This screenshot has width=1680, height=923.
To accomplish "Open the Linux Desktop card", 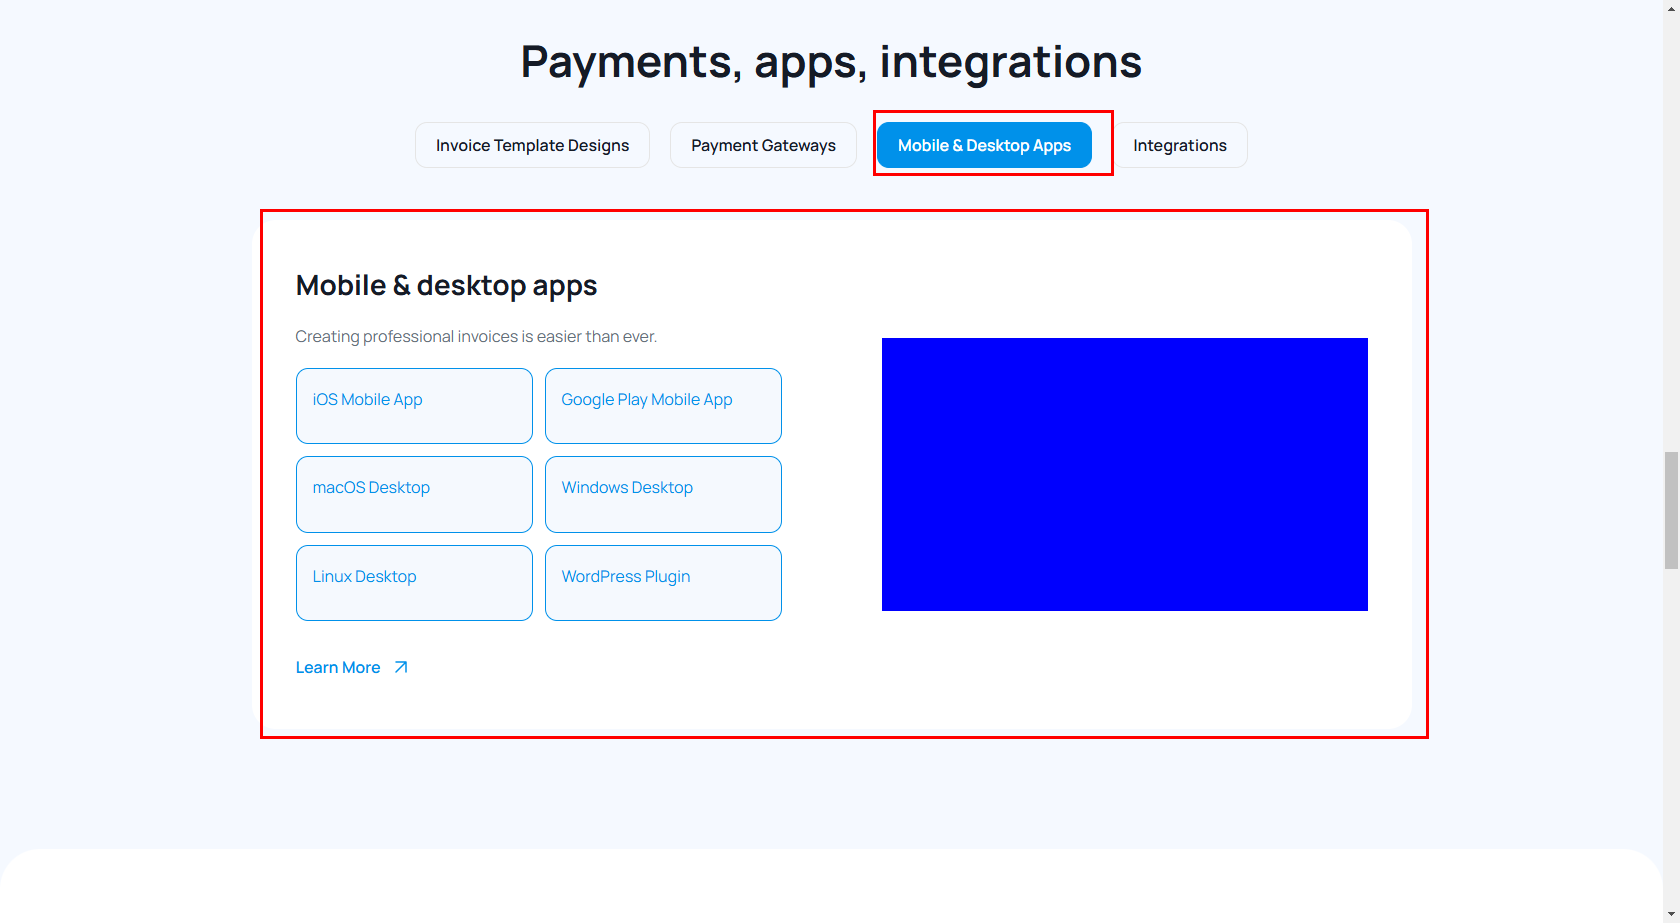I will [x=414, y=583].
